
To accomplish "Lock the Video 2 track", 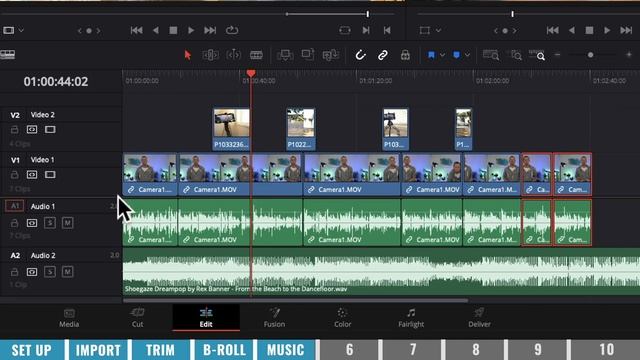I will point(14,130).
